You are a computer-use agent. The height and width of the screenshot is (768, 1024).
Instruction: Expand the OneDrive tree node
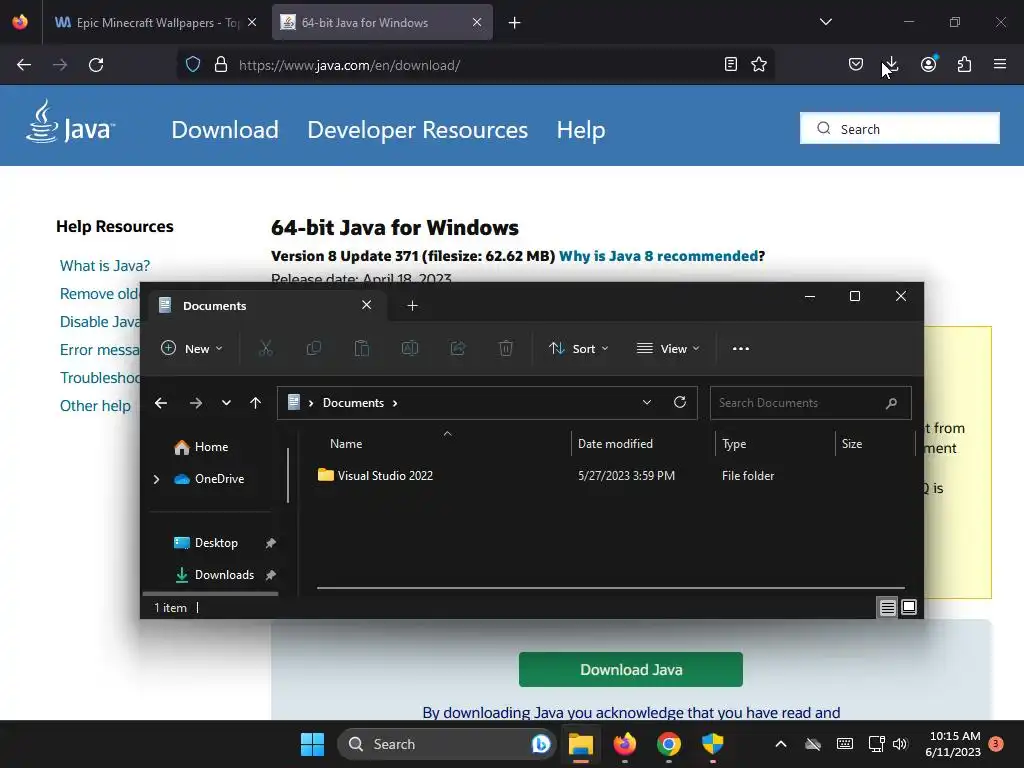click(x=156, y=479)
